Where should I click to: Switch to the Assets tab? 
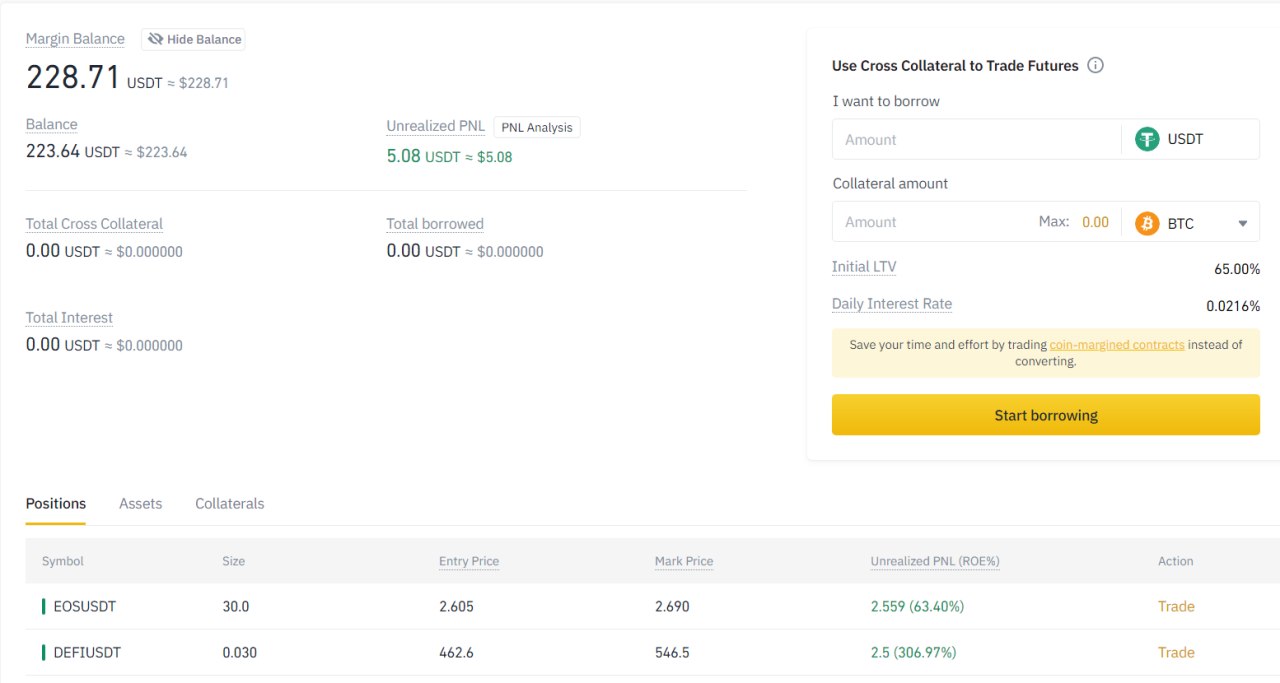(x=140, y=503)
